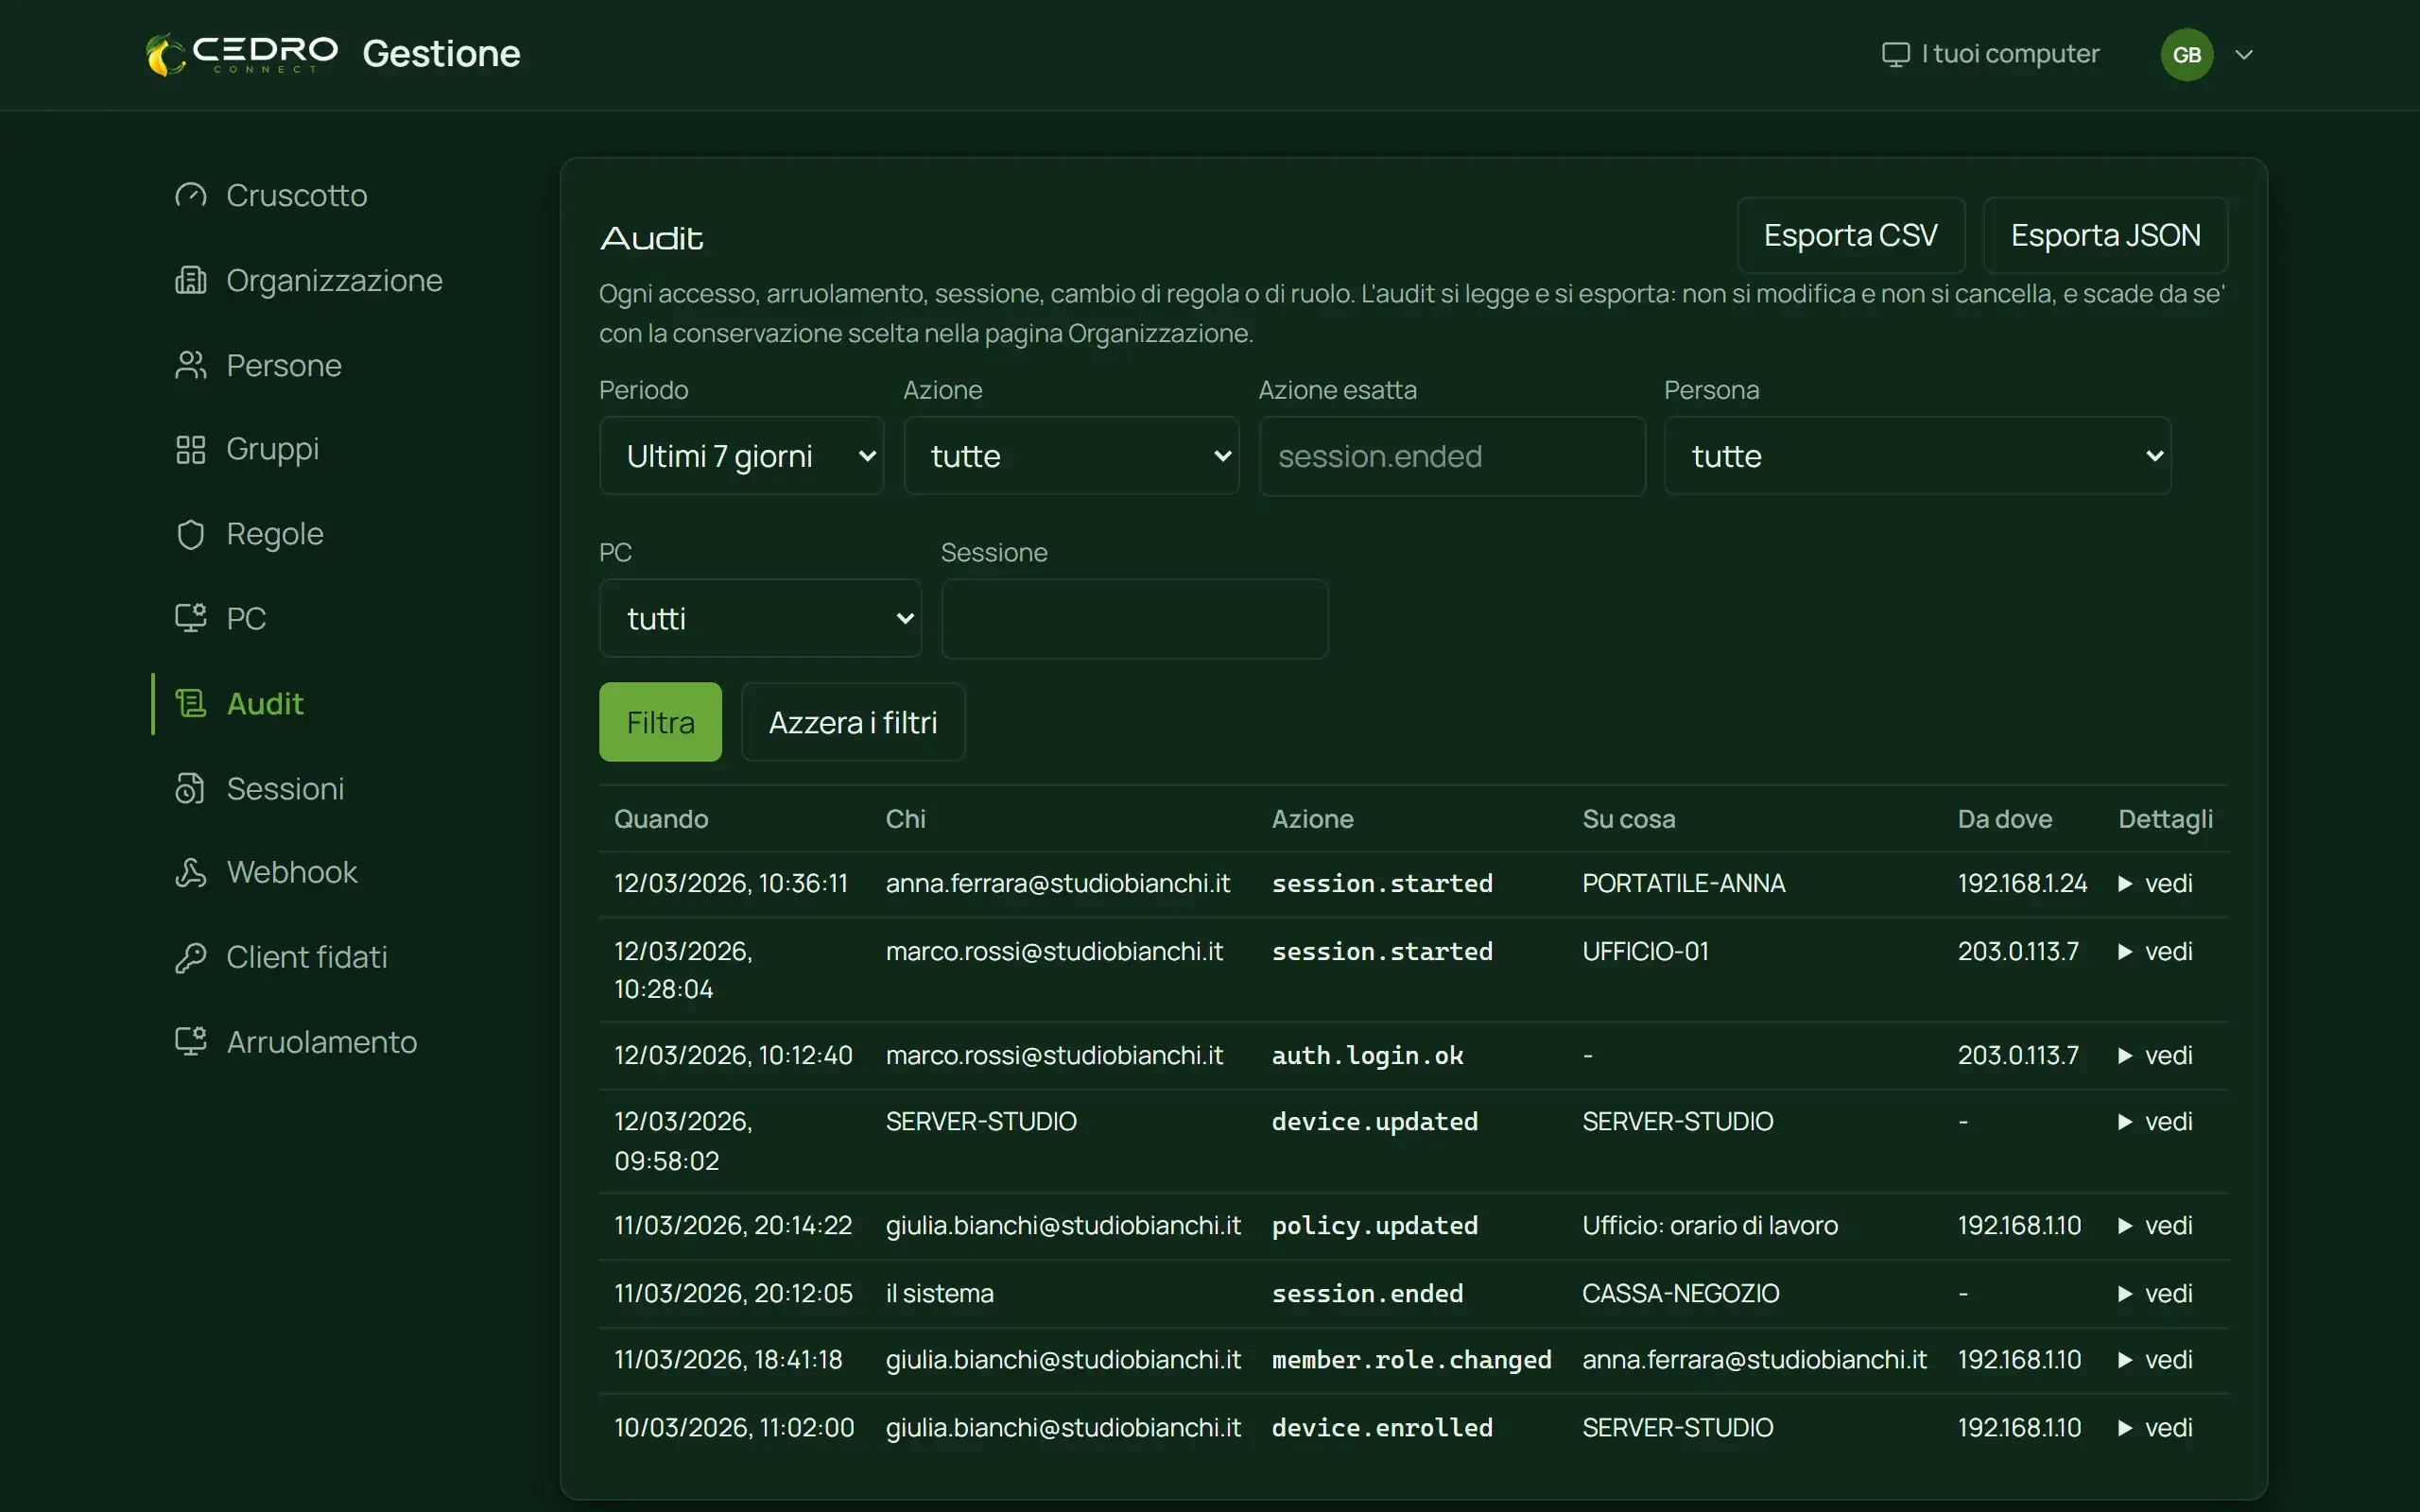Image resolution: width=2420 pixels, height=1512 pixels.
Task: Click the PC monitor icon in sidebar
Action: 190,618
